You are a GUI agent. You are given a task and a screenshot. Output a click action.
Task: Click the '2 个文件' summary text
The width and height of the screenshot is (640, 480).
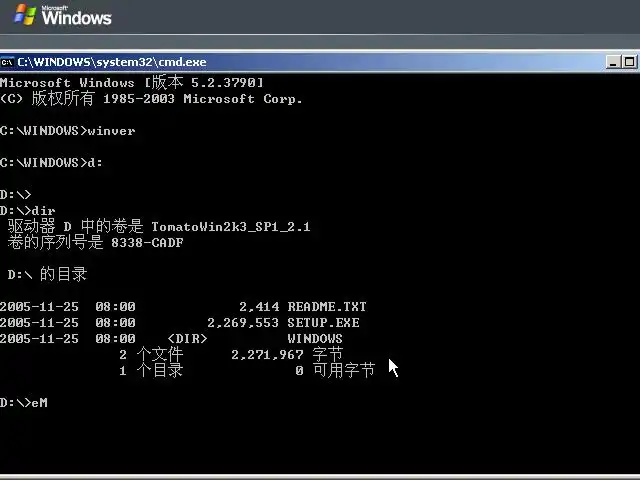151,354
